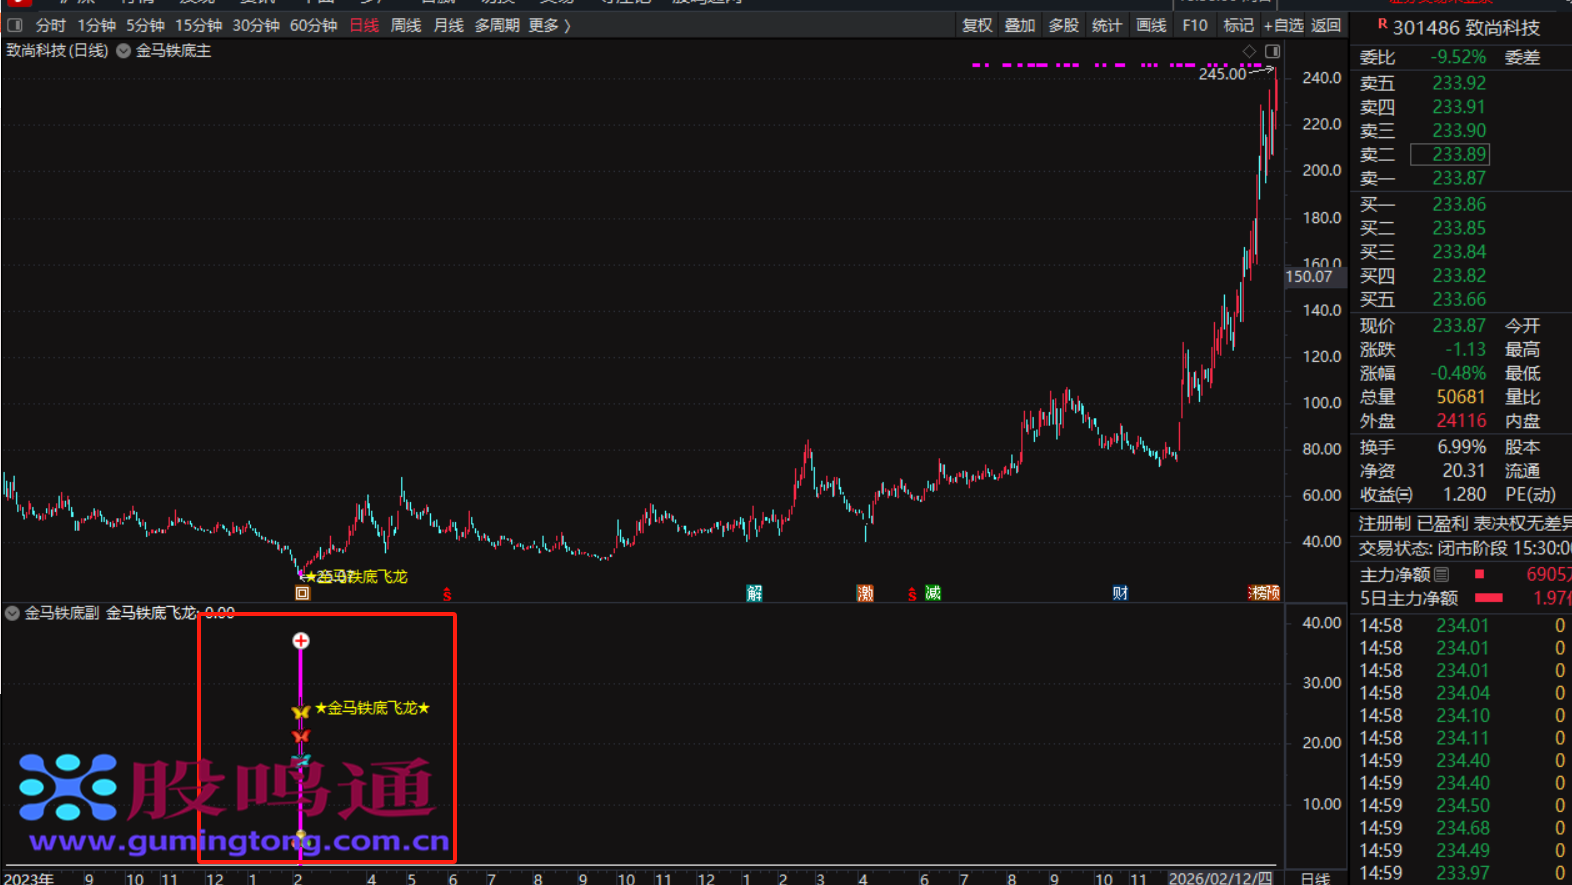Open the 主力净额 details list icon
The height and width of the screenshot is (885, 1572).
point(1441,575)
